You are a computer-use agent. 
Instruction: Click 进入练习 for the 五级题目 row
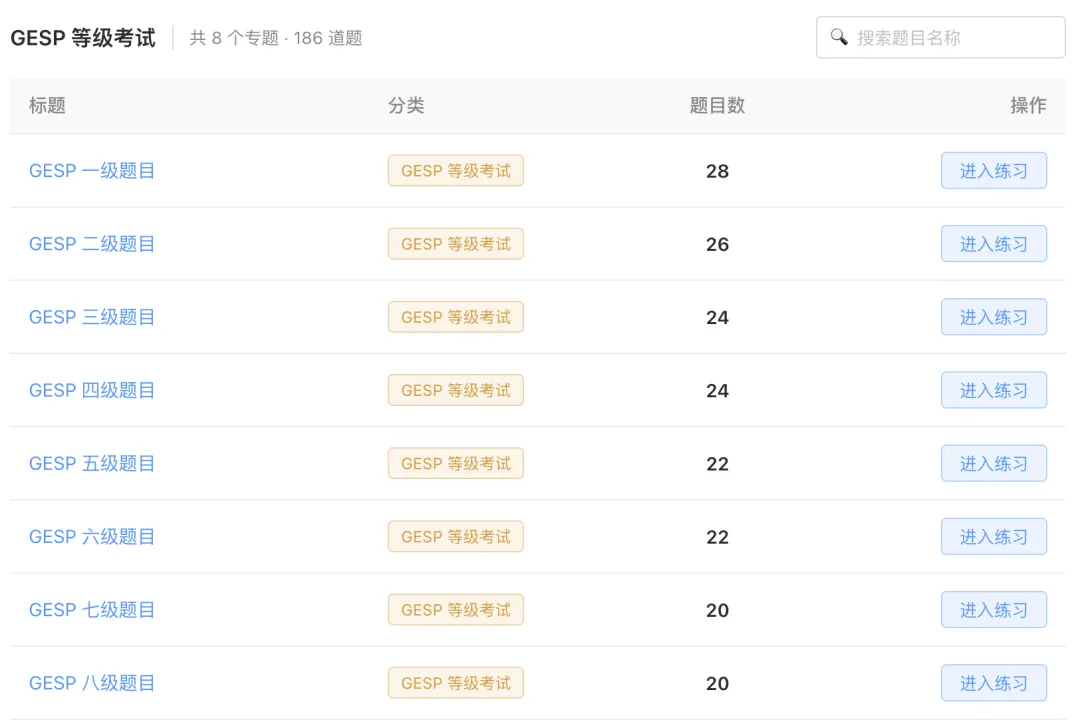click(994, 464)
